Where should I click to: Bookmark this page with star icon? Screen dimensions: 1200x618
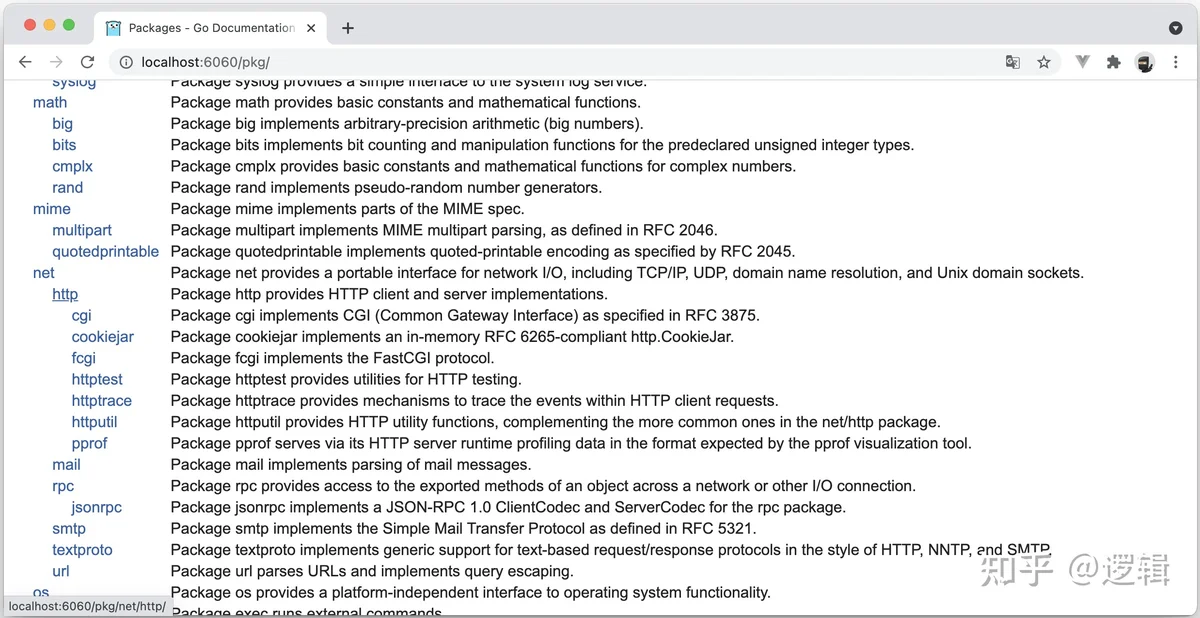pyautogui.click(x=1044, y=62)
